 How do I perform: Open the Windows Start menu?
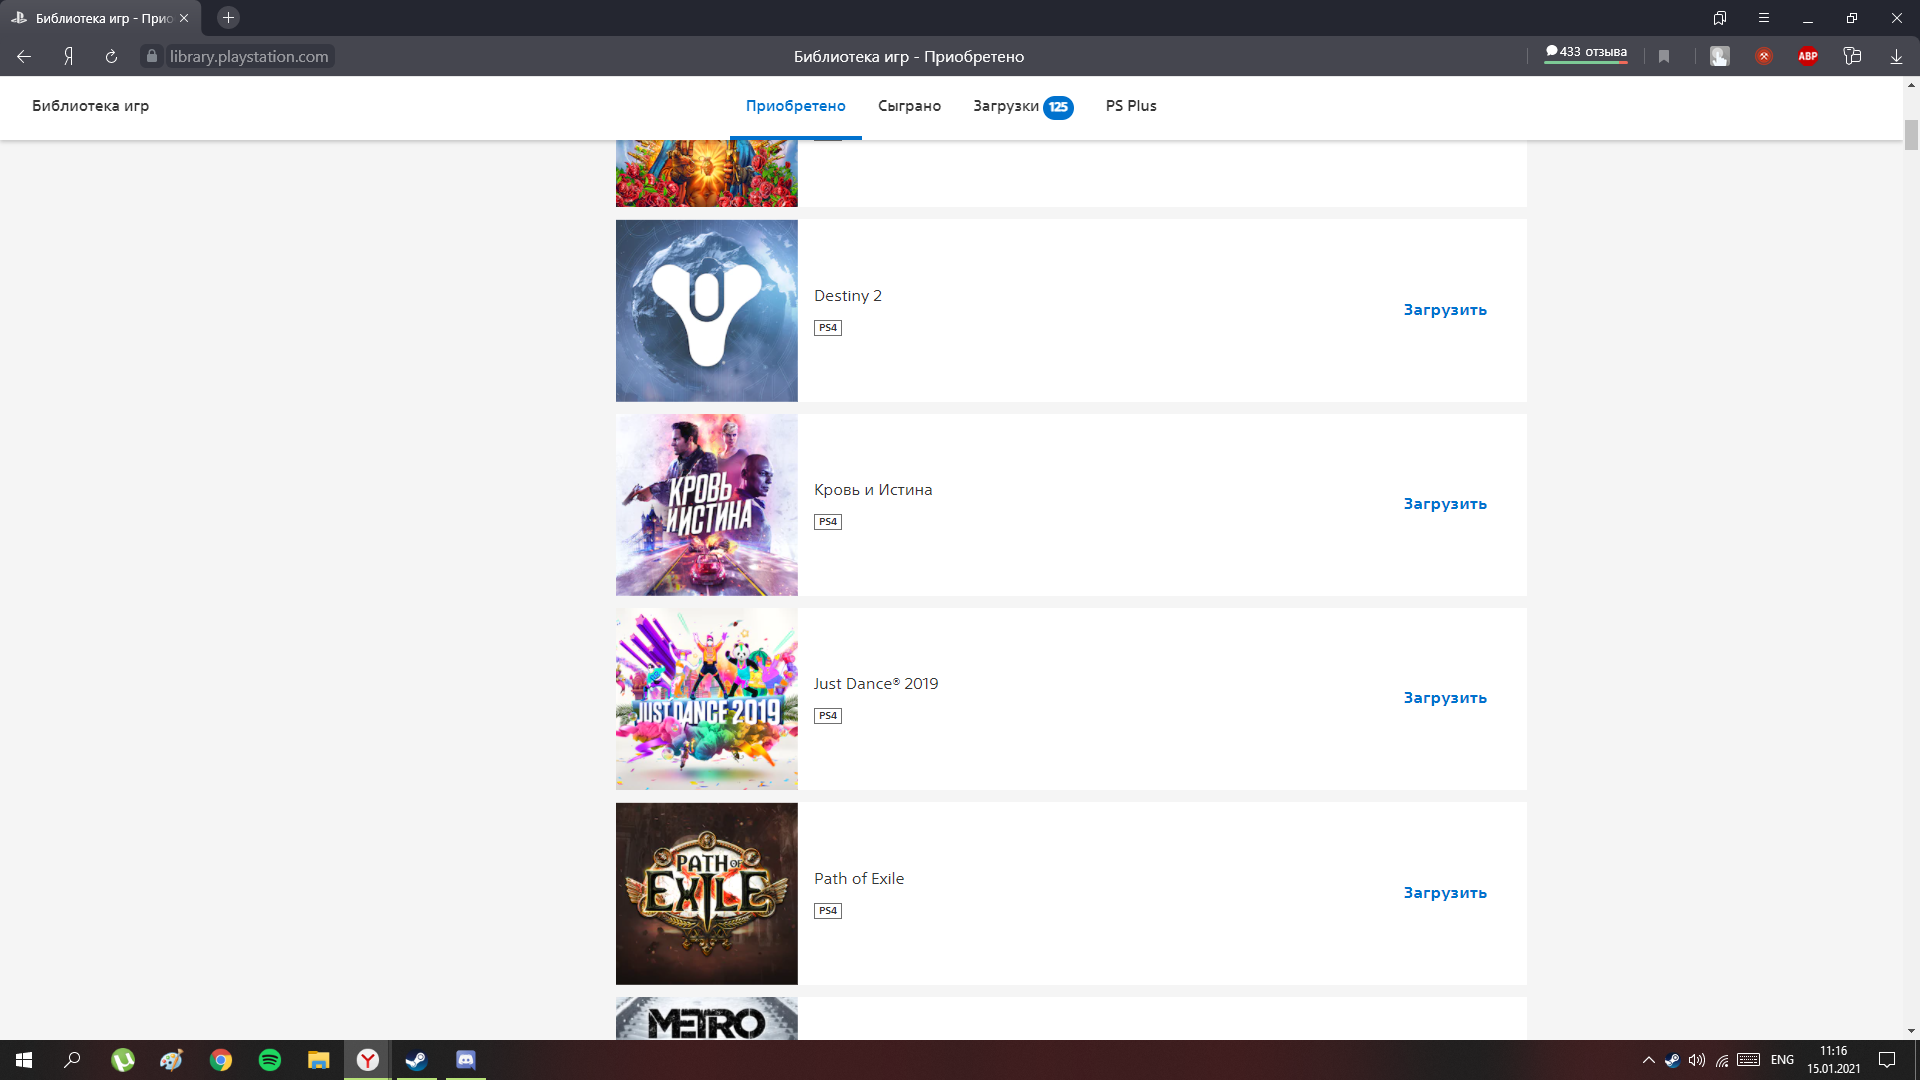(24, 1060)
